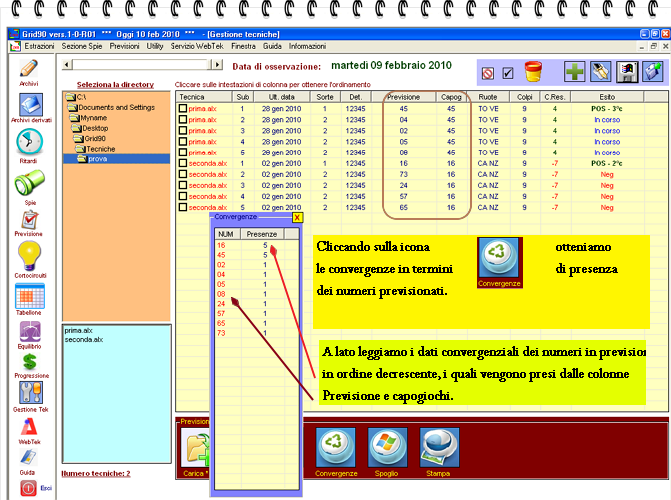Open the Estrazioni menu
The image size is (671, 500).
pos(39,46)
